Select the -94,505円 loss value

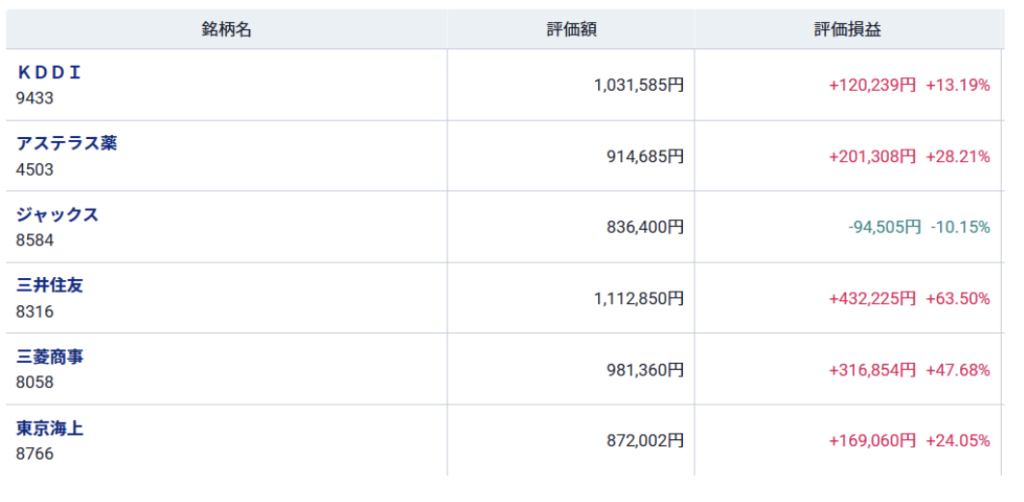coord(884,227)
